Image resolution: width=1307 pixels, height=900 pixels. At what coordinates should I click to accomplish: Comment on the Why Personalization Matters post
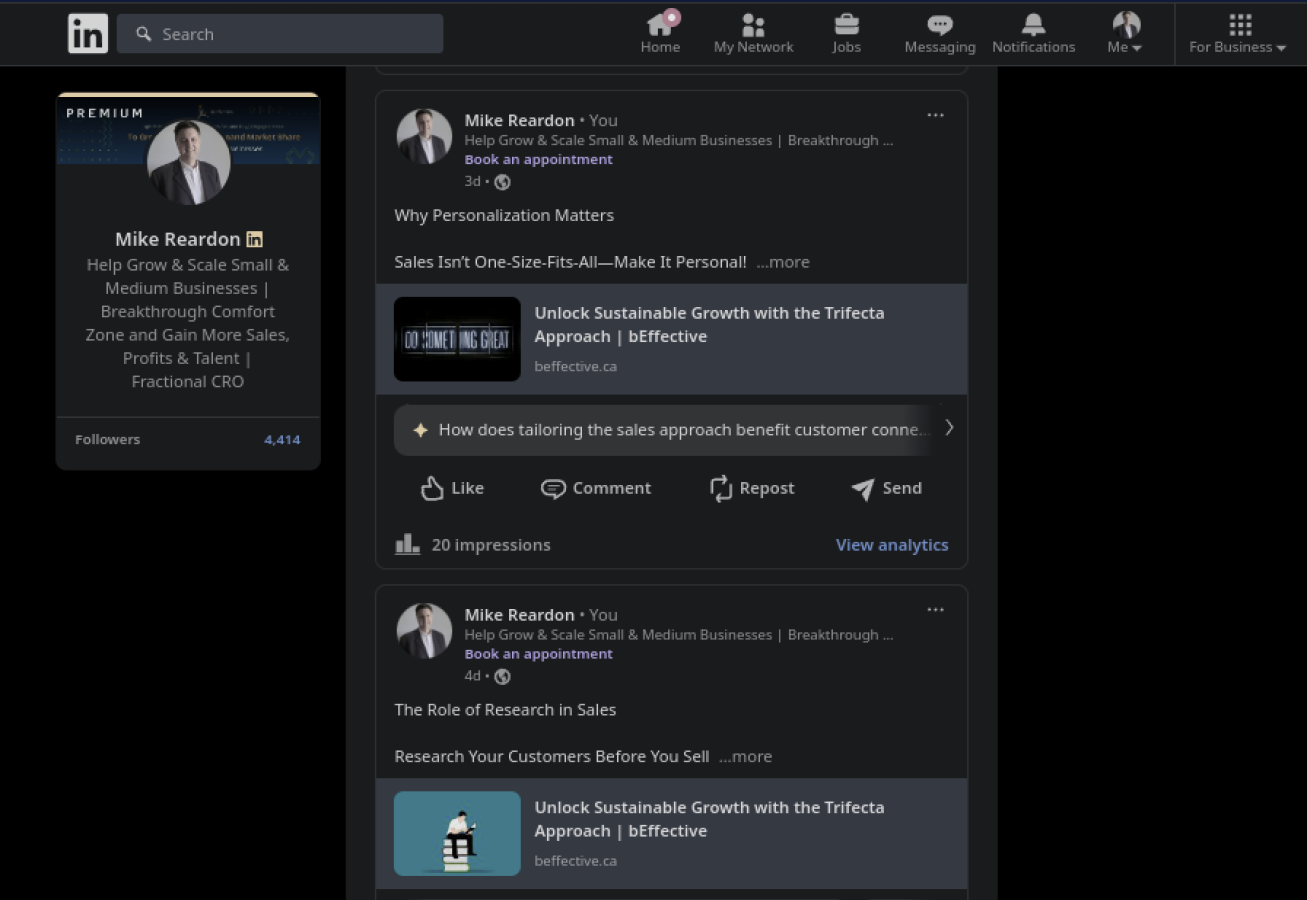click(596, 488)
